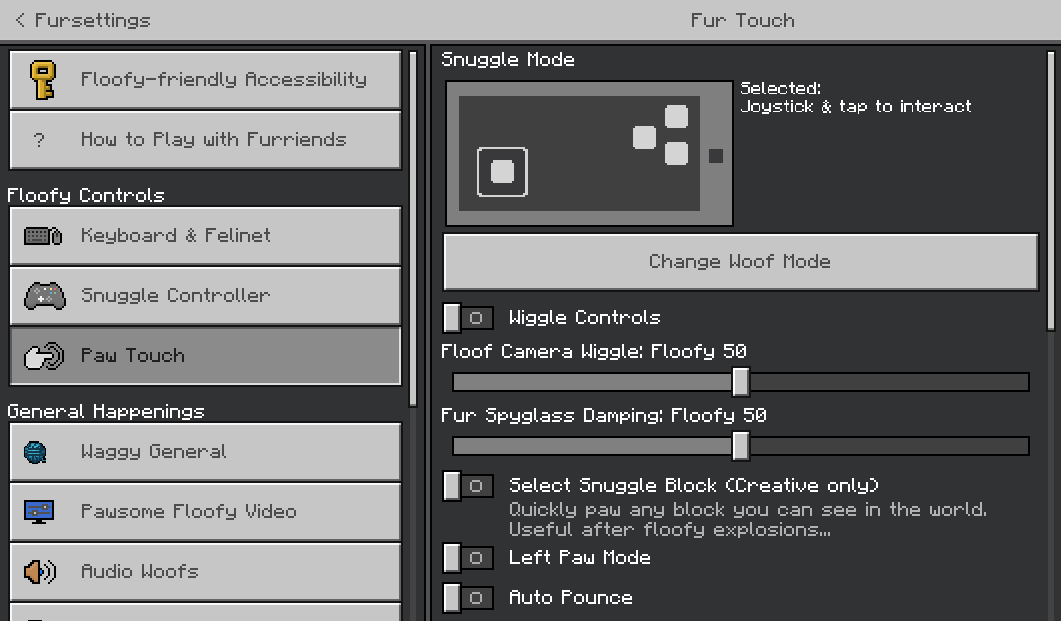Click the Snuggle Mode joystick layout preview
Screen dimensions: 1061x621
pyautogui.click(x=589, y=154)
